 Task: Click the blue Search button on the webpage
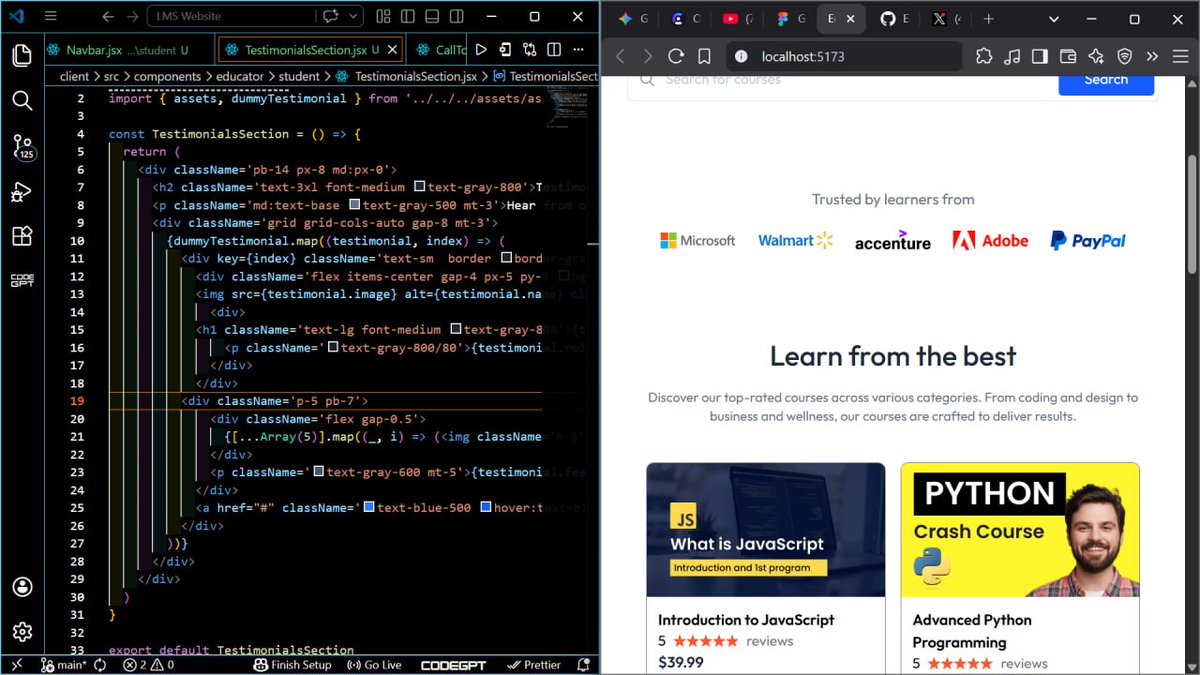(x=1105, y=81)
